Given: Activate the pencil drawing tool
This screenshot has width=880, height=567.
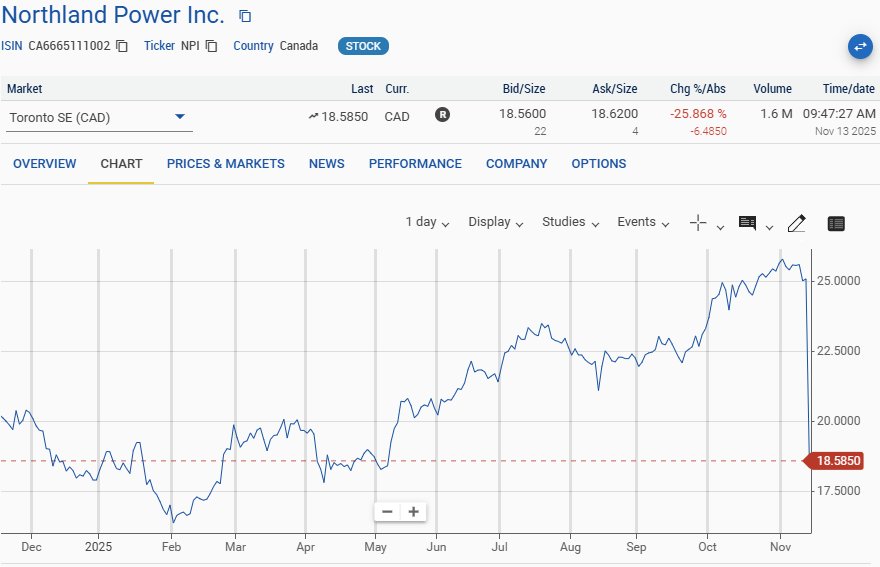Looking at the screenshot, I should (x=796, y=223).
